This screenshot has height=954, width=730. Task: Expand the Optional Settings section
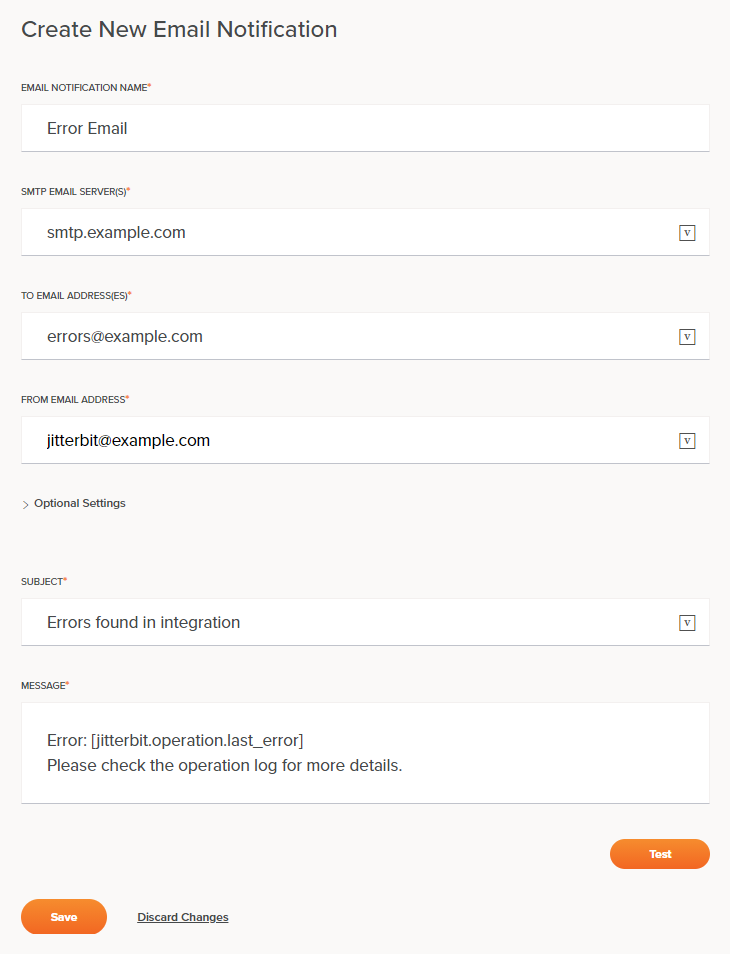[x=79, y=503]
